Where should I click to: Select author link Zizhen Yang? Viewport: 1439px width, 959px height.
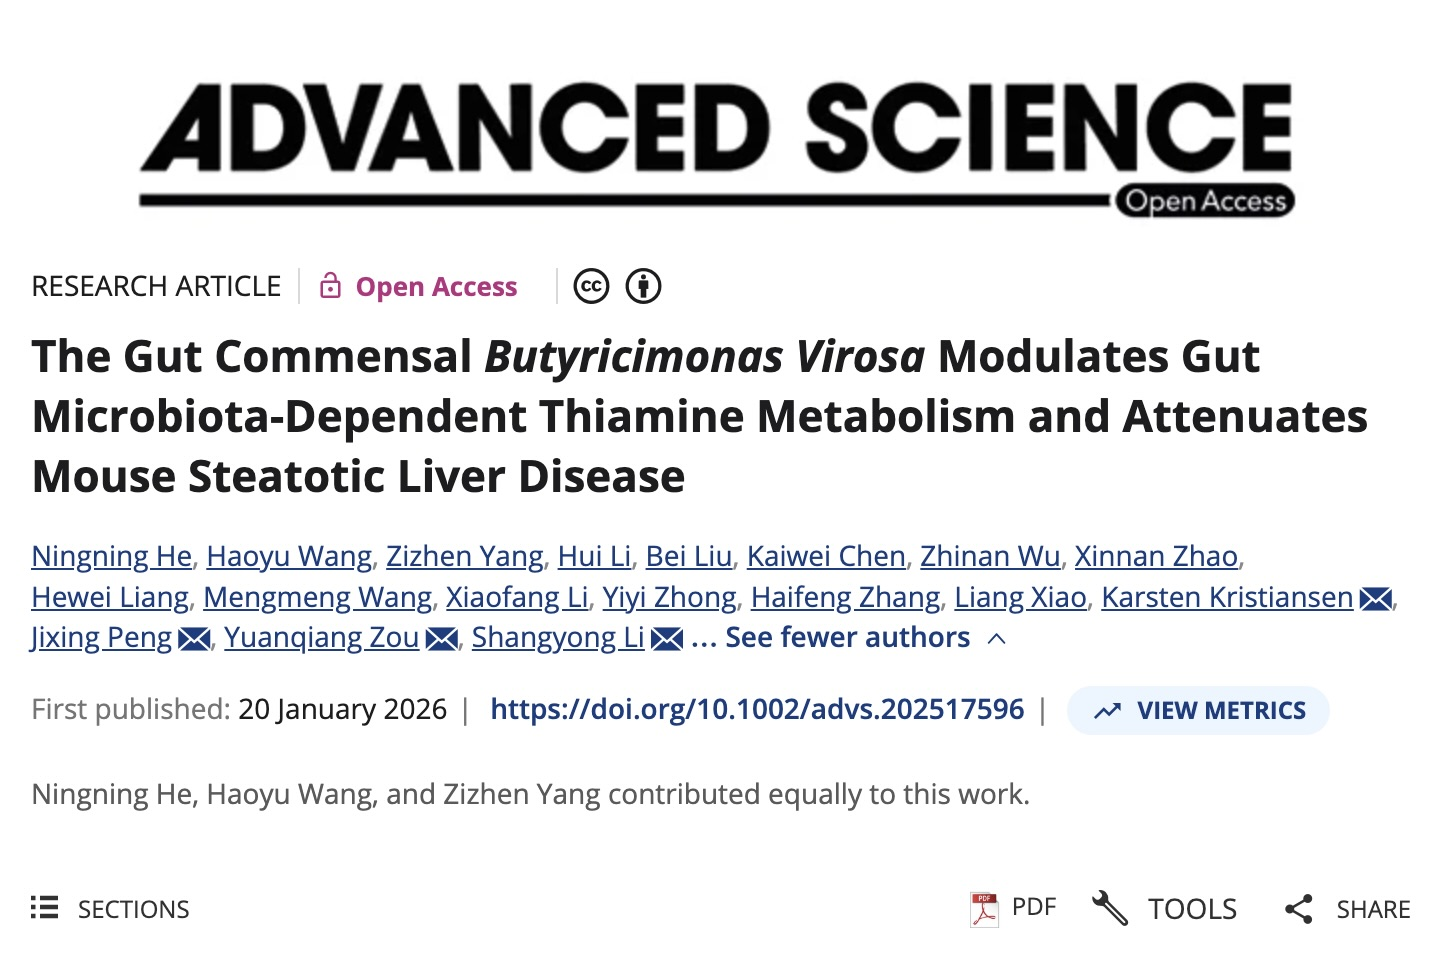tap(465, 556)
